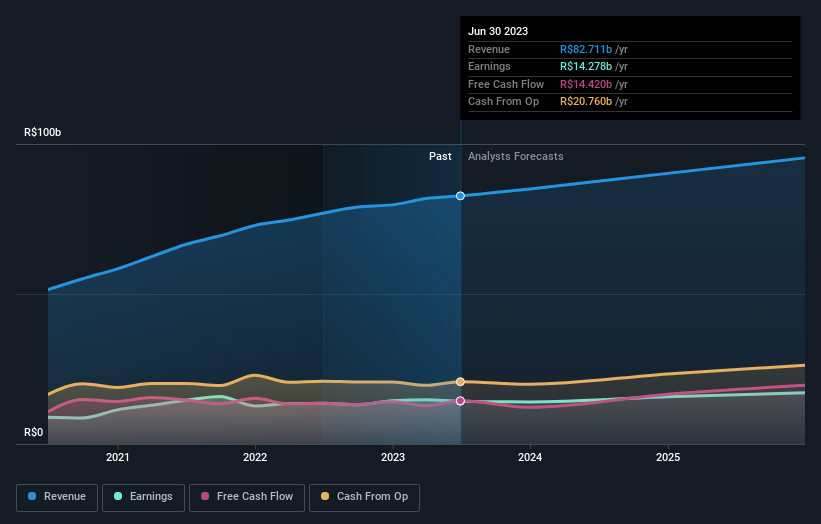This screenshot has height=524, width=821.
Task: Click the Earnings row label in tooltip
Action: click(x=489, y=66)
